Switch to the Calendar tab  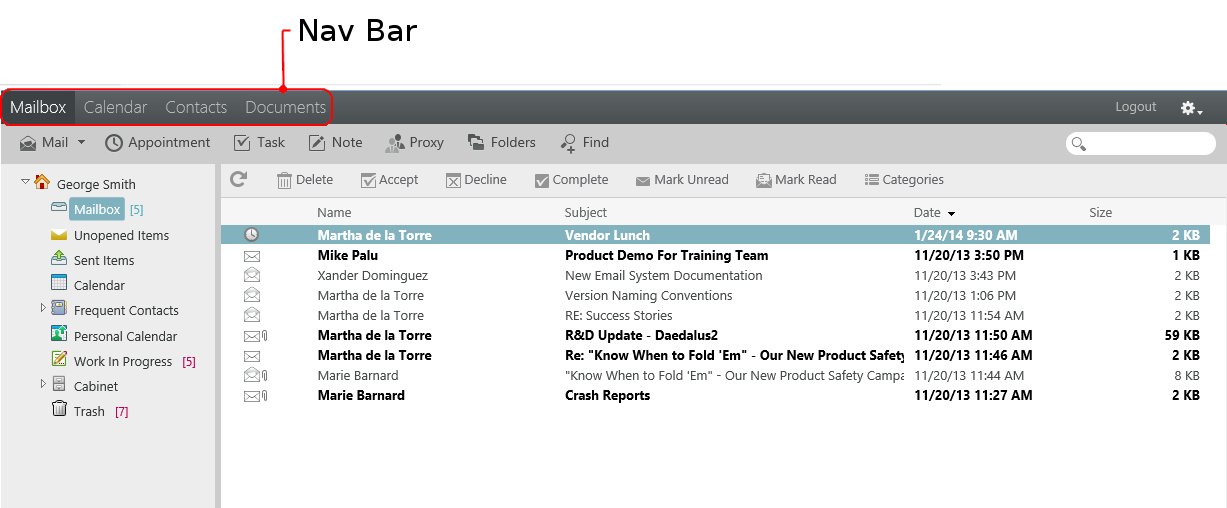click(115, 107)
